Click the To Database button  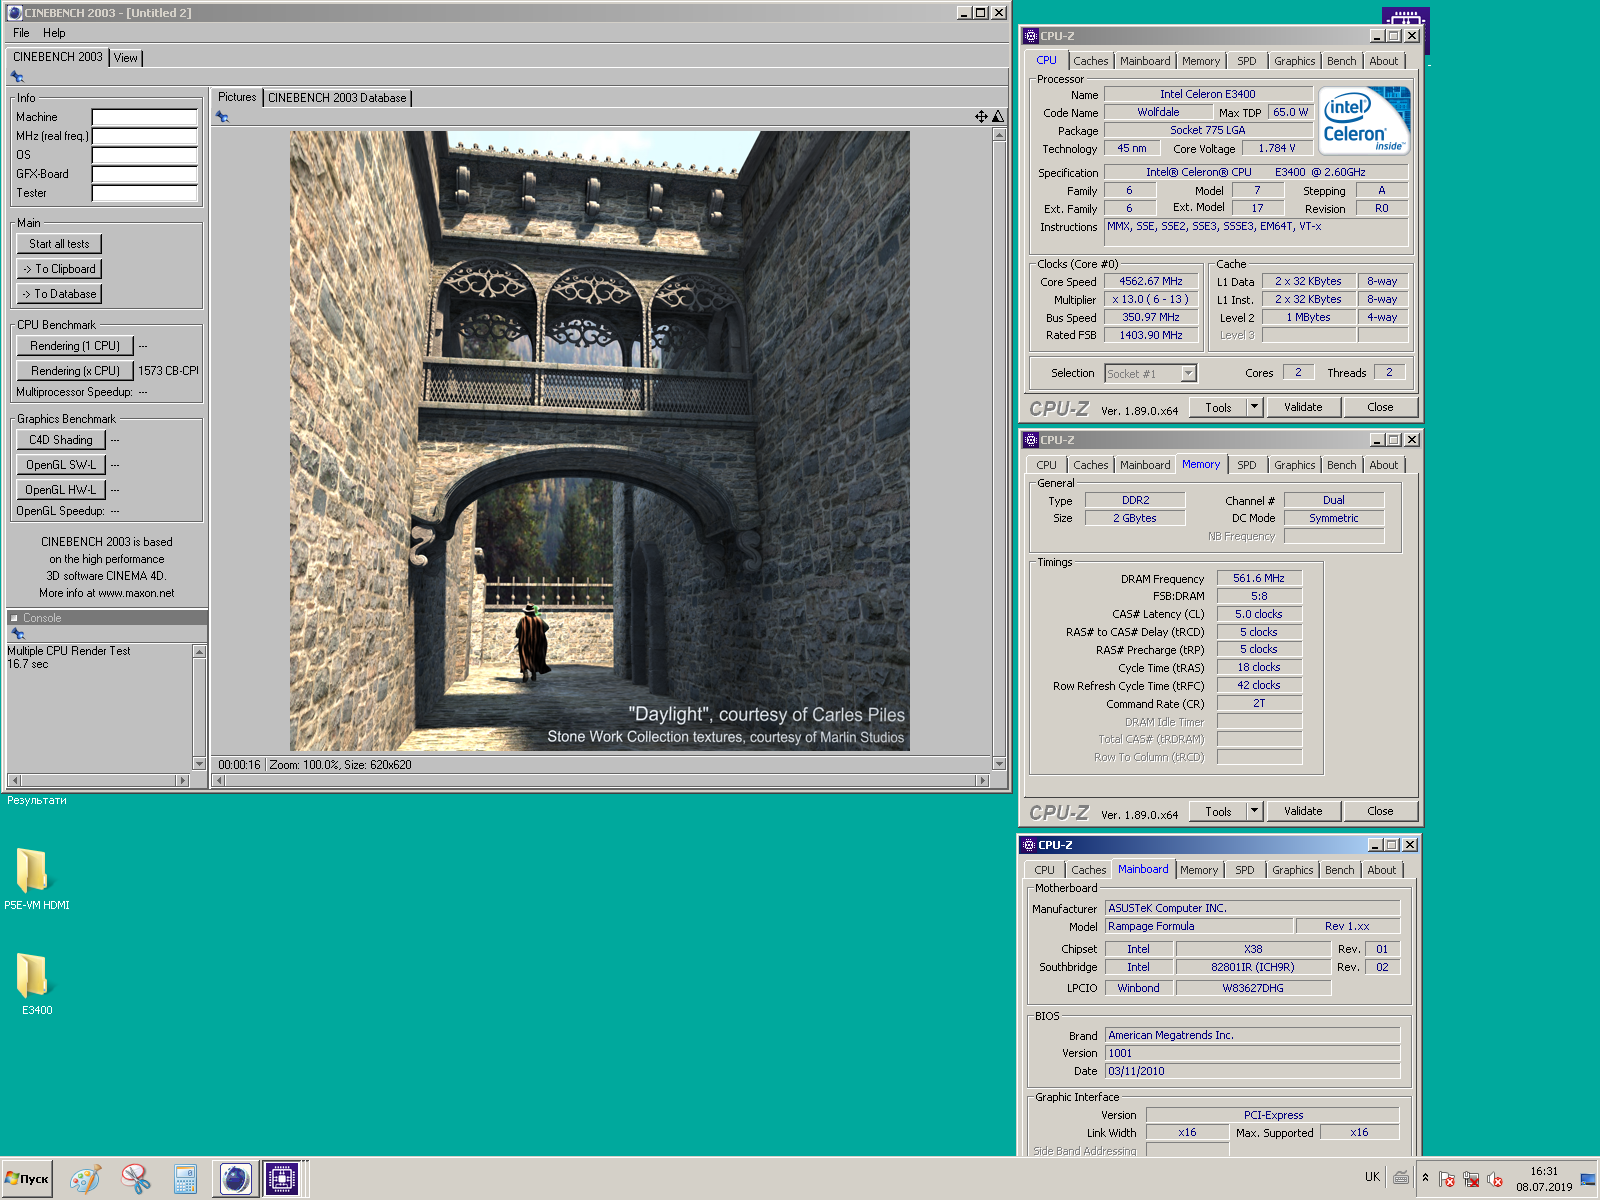(59, 294)
